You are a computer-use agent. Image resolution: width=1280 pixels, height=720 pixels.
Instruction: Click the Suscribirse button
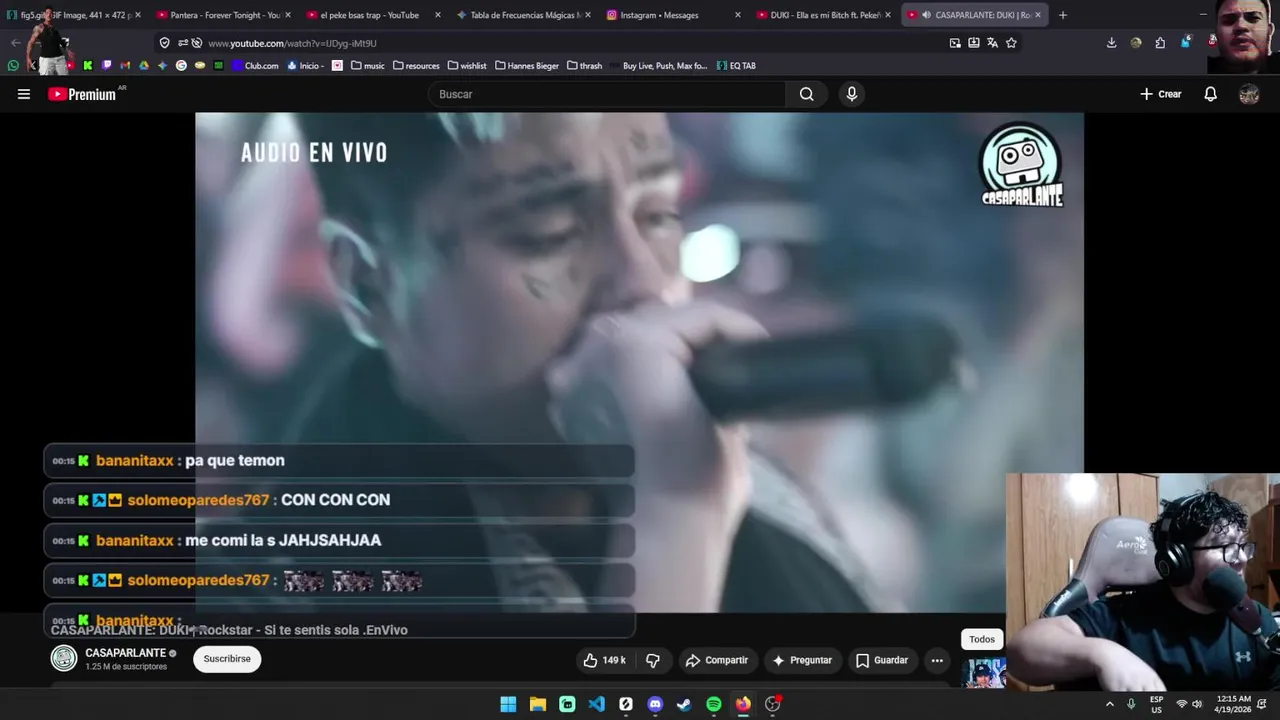click(x=227, y=659)
